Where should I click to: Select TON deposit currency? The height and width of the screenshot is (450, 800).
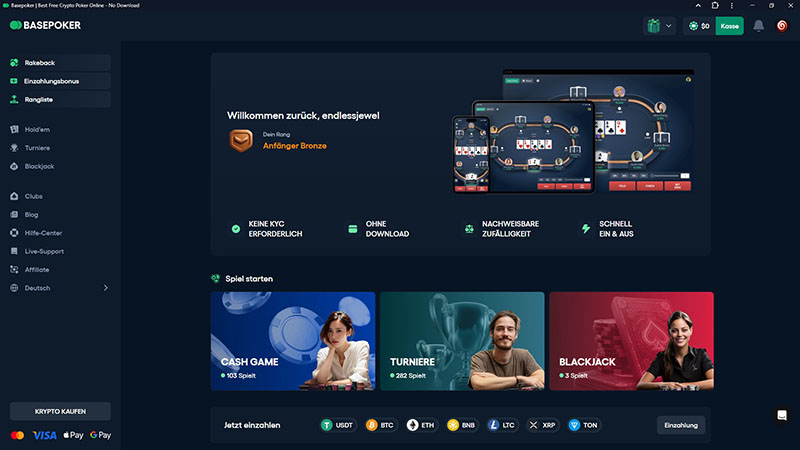pos(584,425)
